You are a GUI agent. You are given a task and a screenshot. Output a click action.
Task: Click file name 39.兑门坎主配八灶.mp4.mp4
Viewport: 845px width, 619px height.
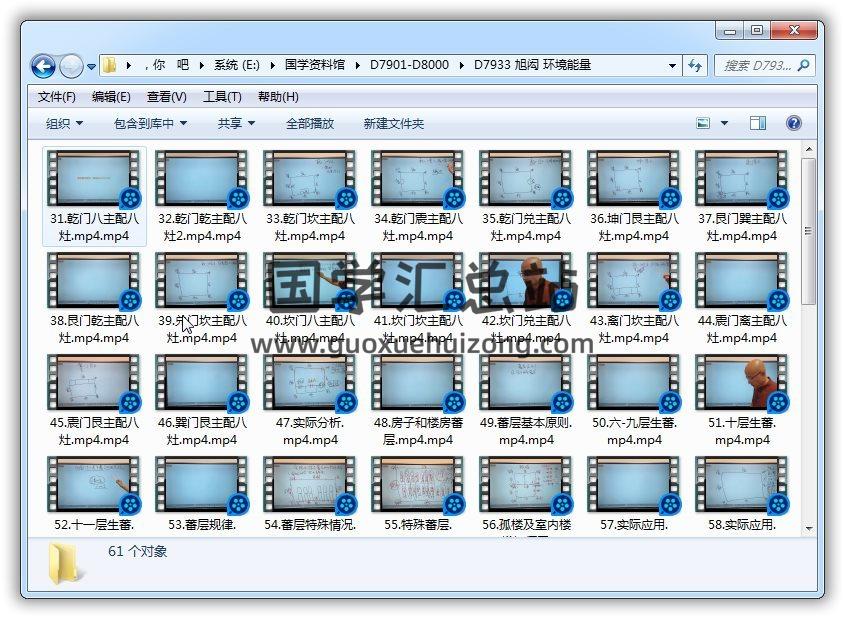click(202, 329)
